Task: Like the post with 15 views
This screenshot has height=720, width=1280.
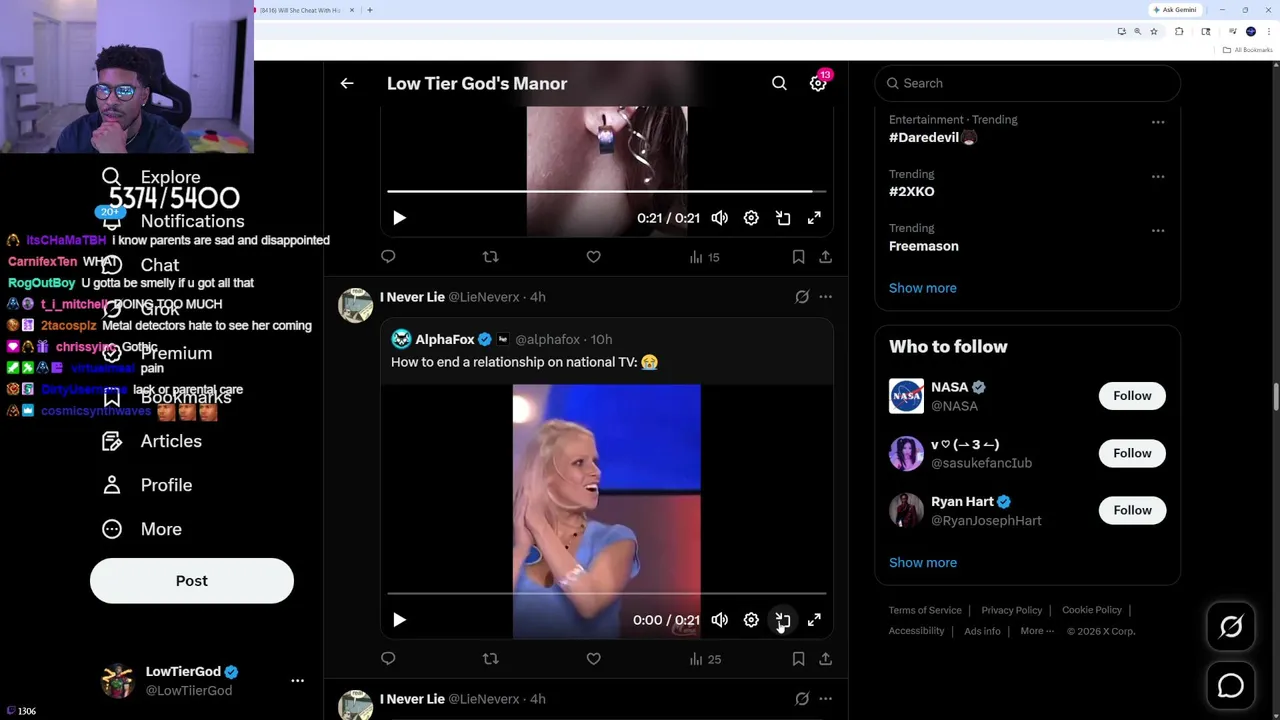Action: click(x=593, y=257)
